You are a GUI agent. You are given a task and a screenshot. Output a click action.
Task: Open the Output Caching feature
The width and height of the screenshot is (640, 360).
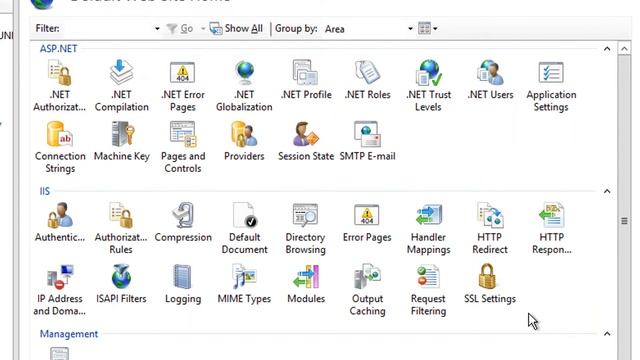tap(367, 290)
